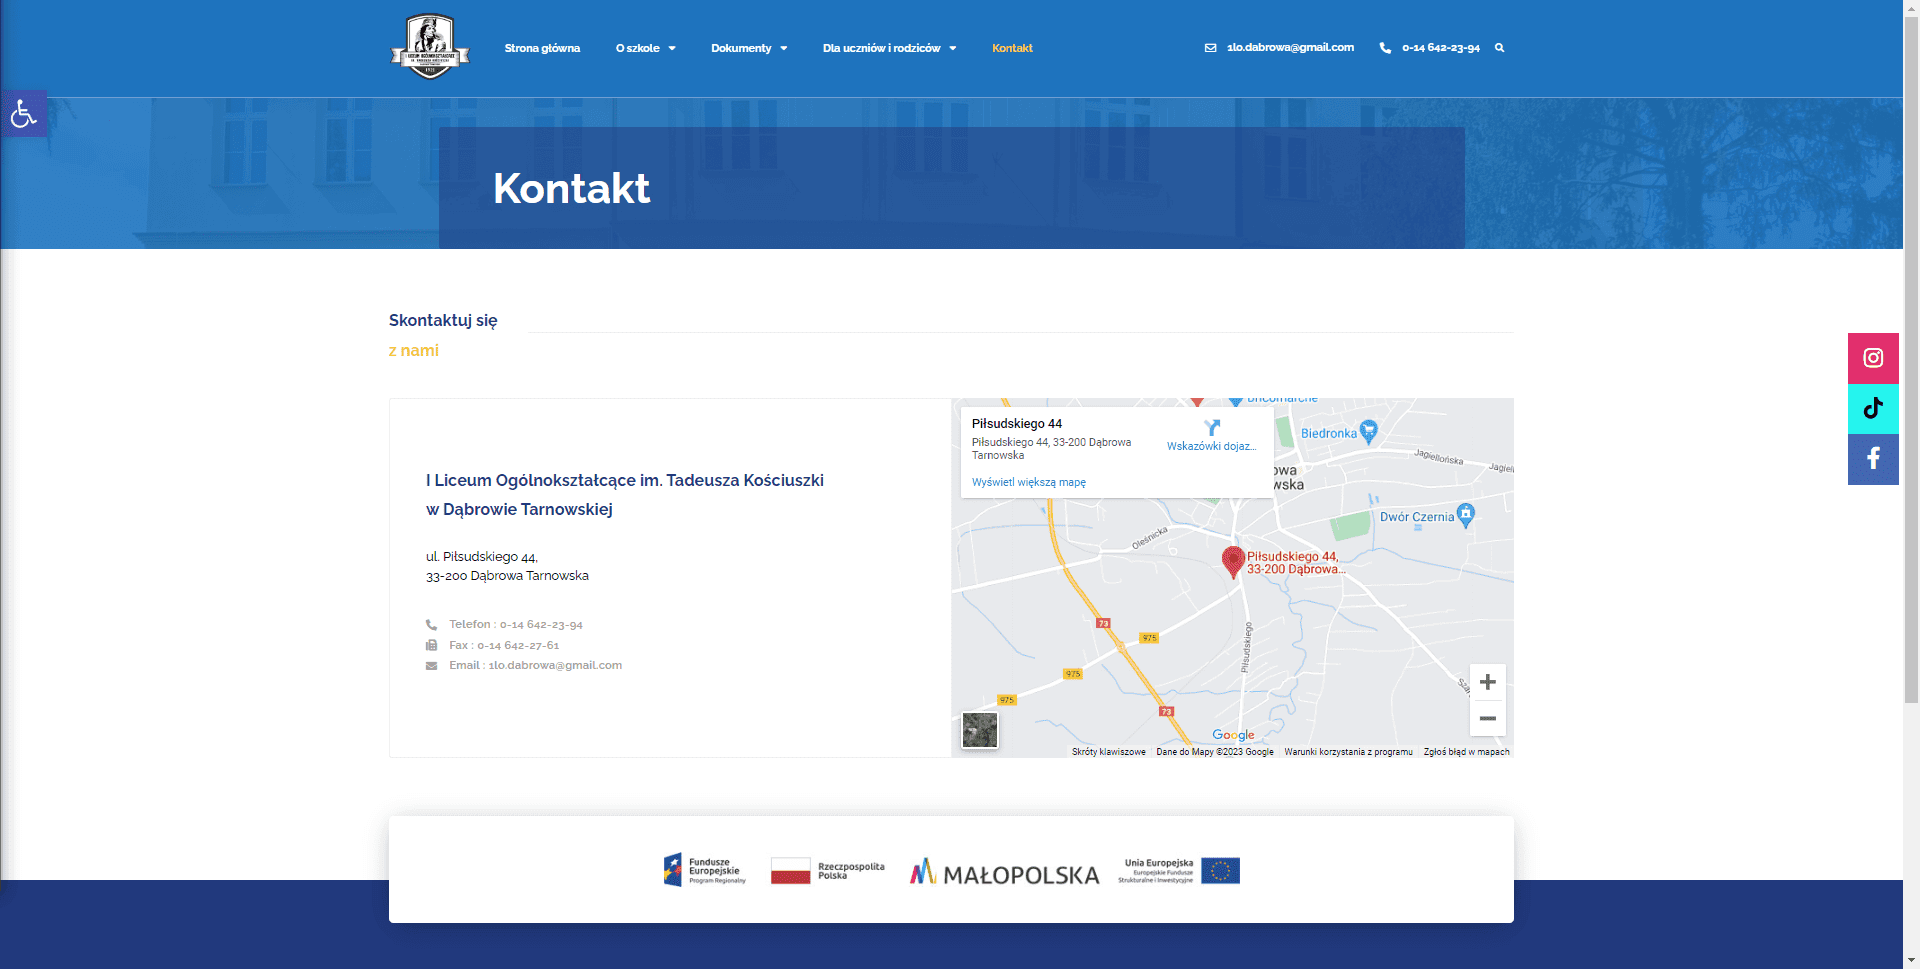Viewport: 1920px width, 969px height.
Task: Click the Biedronka store marker on map
Action: pos(1368,431)
